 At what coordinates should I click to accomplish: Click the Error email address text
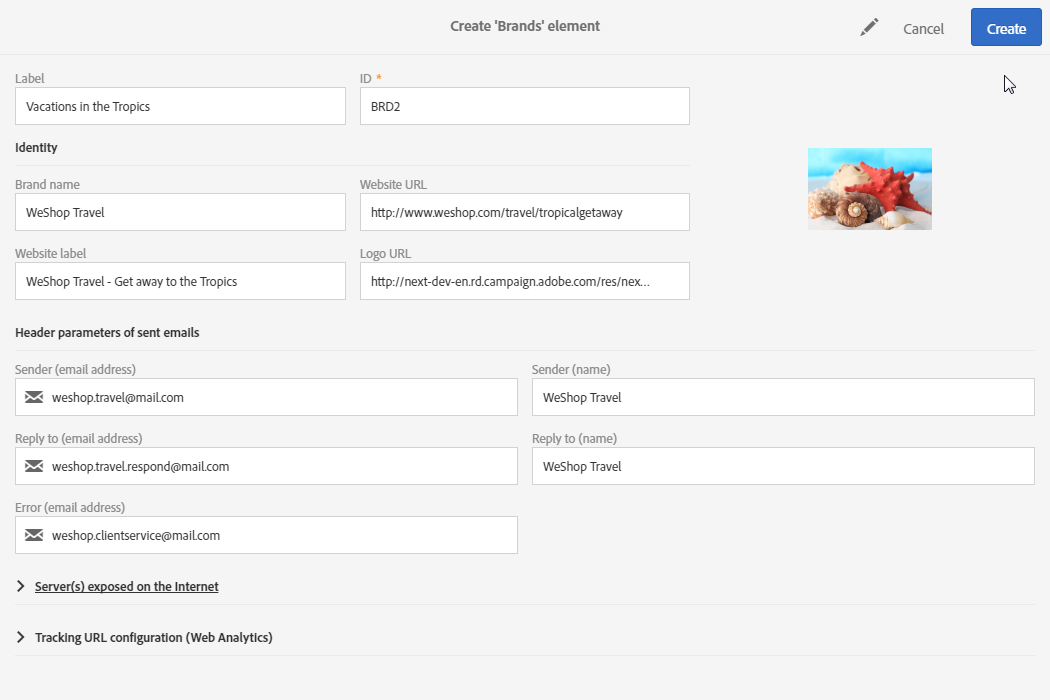pyautogui.click(x=136, y=535)
